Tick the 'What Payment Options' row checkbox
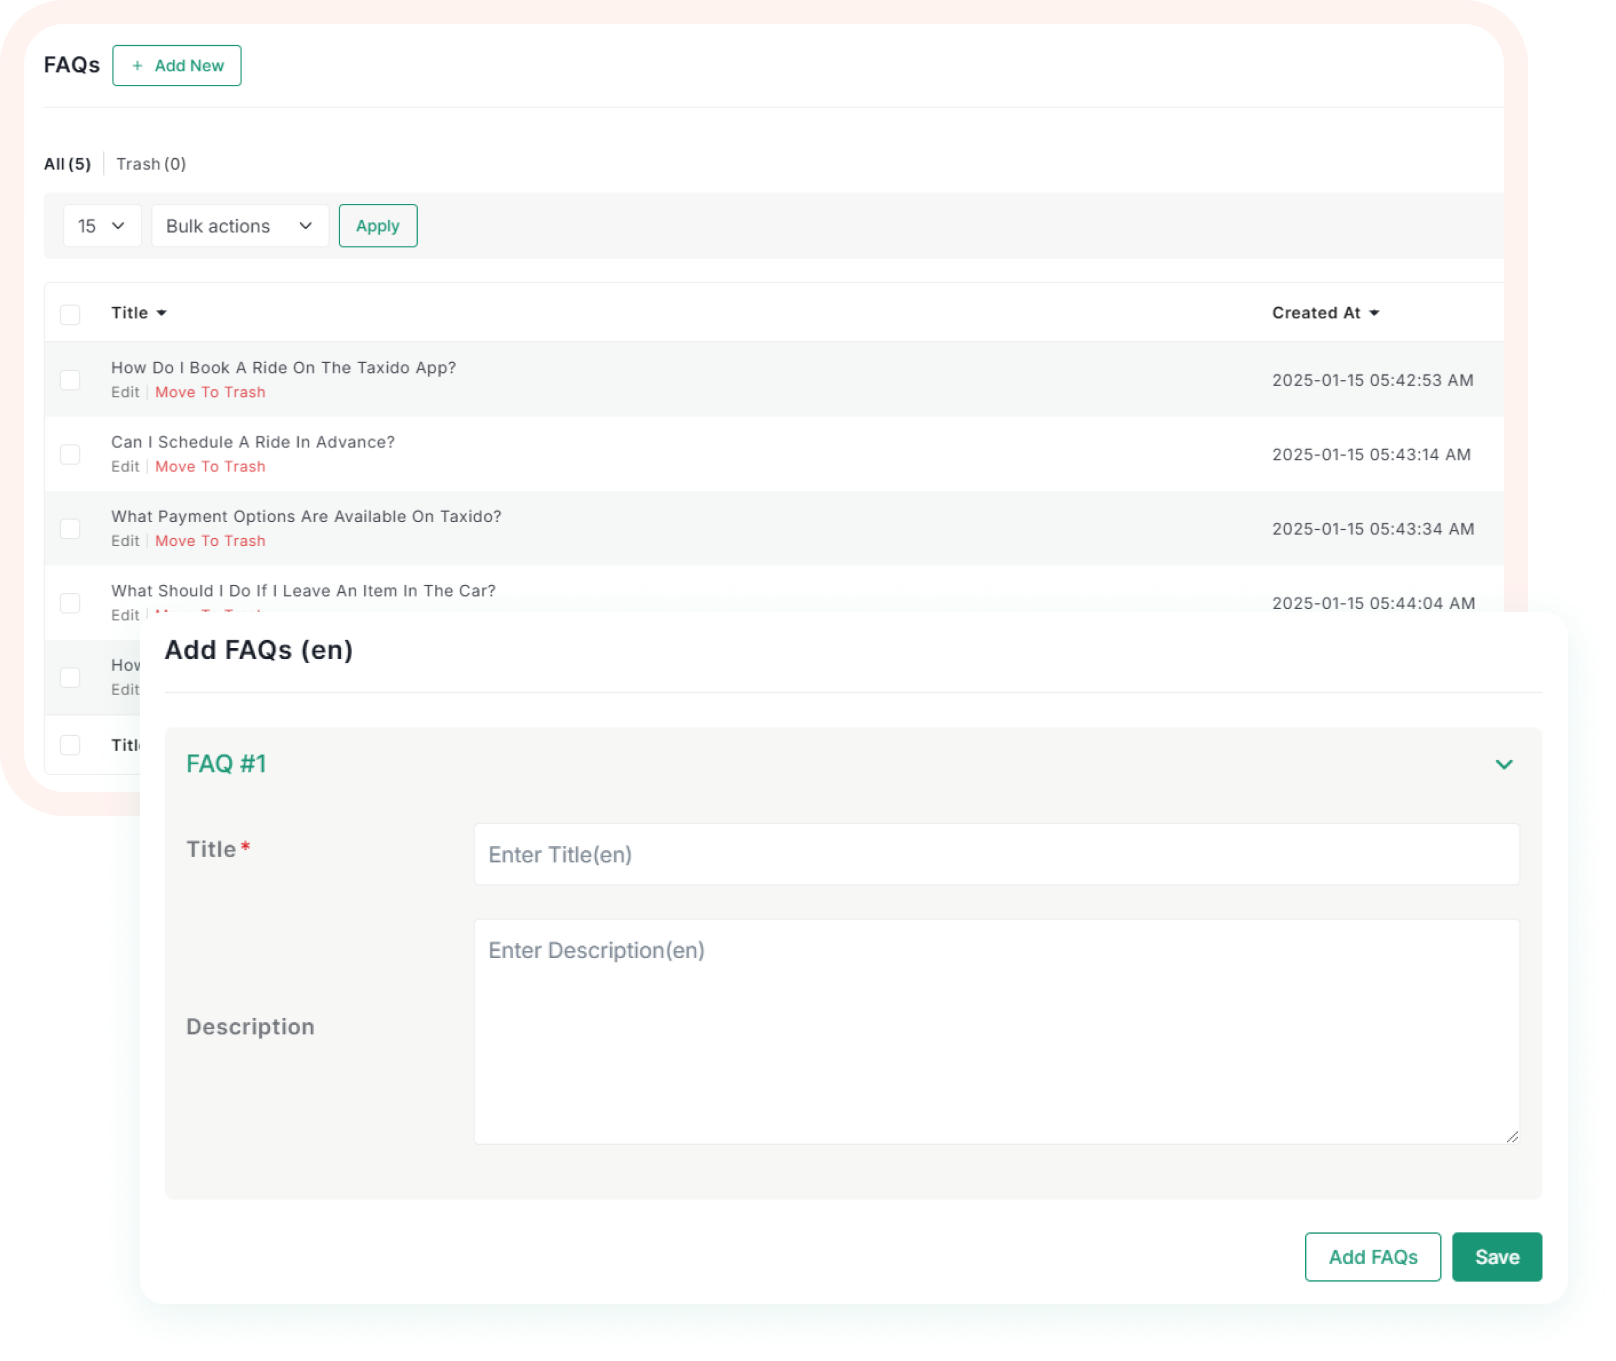This screenshot has height=1361, width=1616. 70,529
